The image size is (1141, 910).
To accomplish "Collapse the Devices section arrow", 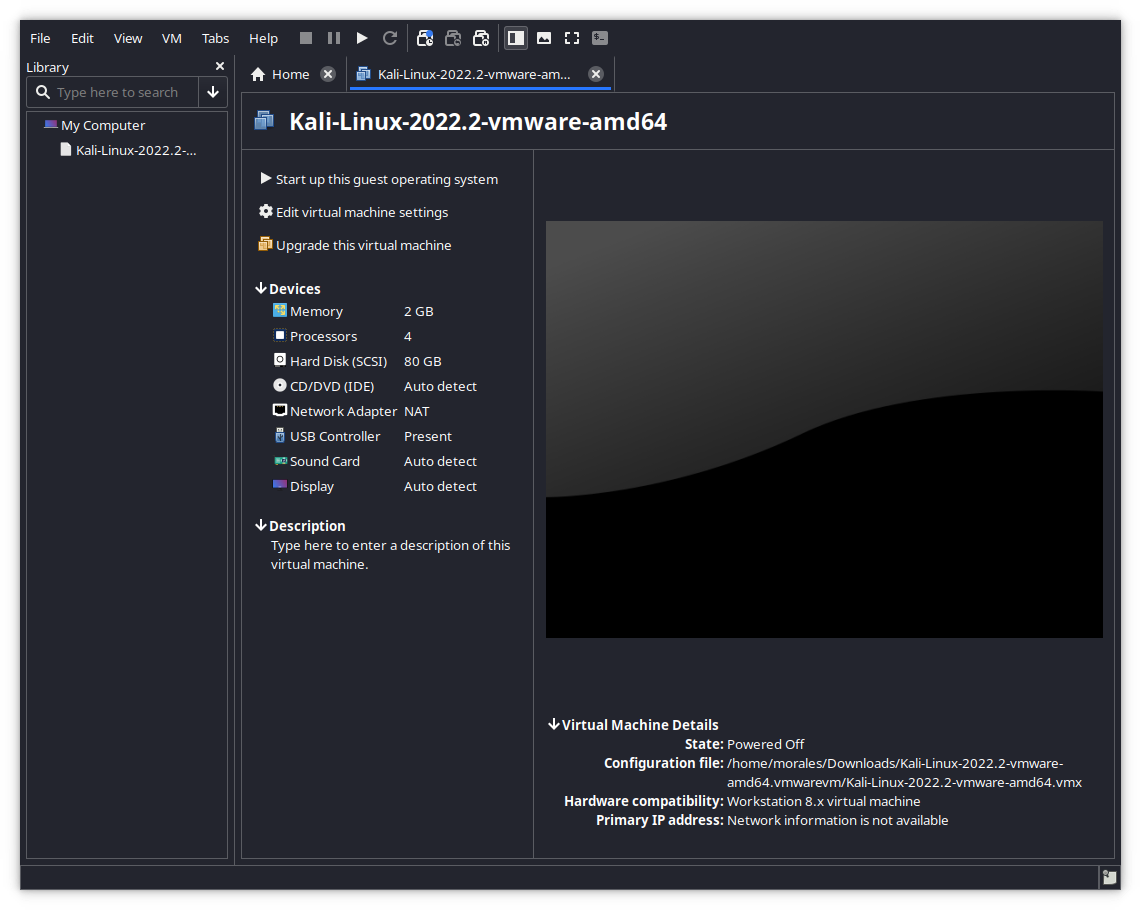I will 261,288.
